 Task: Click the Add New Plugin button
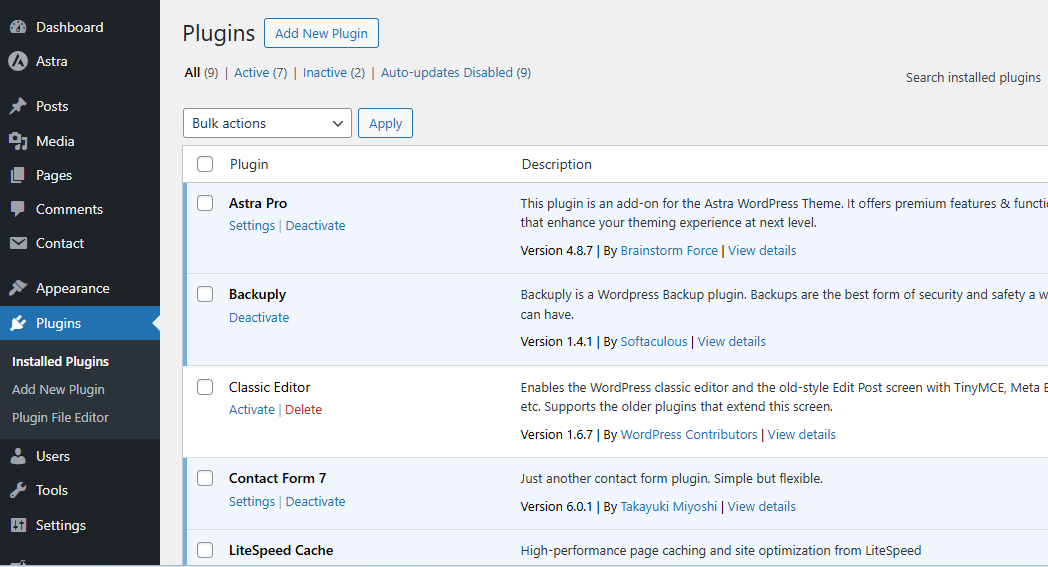click(321, 33)
